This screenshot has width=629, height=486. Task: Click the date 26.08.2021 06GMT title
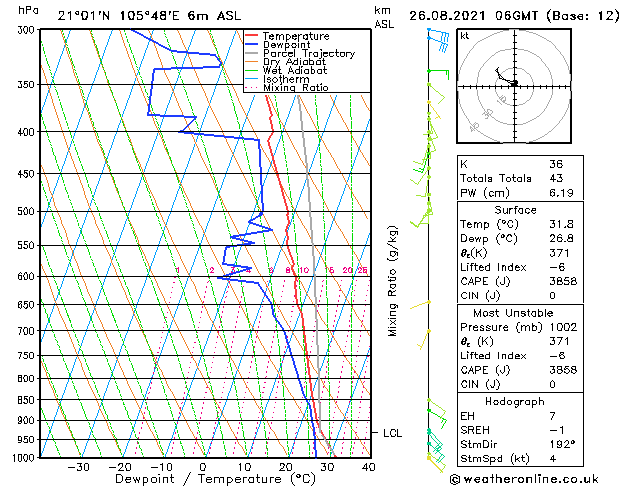(x=514, y=16)
